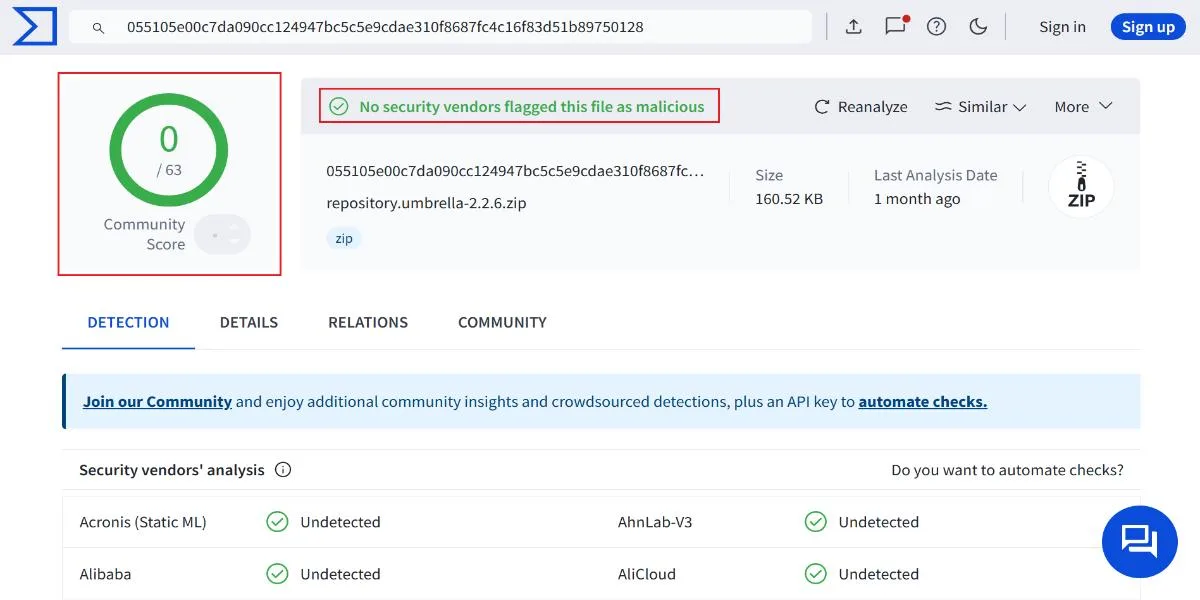Click the Join our Community link

(157, 401)
